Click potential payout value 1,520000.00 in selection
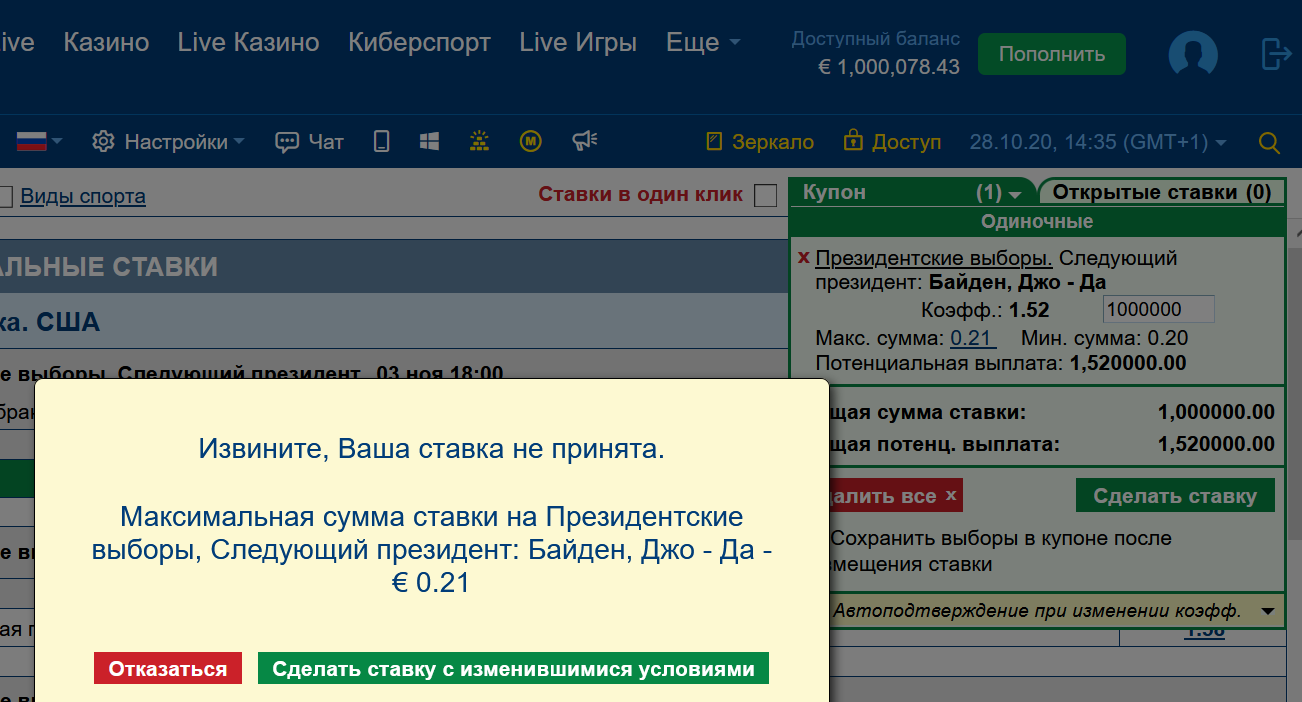The image size is (1302, 702). coord(1128,363)
